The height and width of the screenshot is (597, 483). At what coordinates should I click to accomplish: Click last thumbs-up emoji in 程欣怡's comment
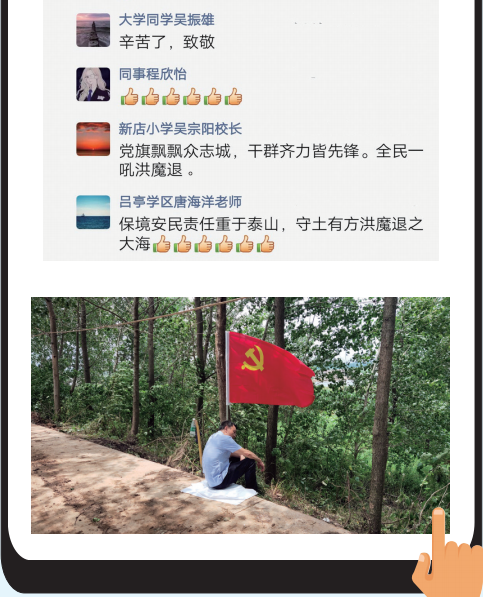233,96
